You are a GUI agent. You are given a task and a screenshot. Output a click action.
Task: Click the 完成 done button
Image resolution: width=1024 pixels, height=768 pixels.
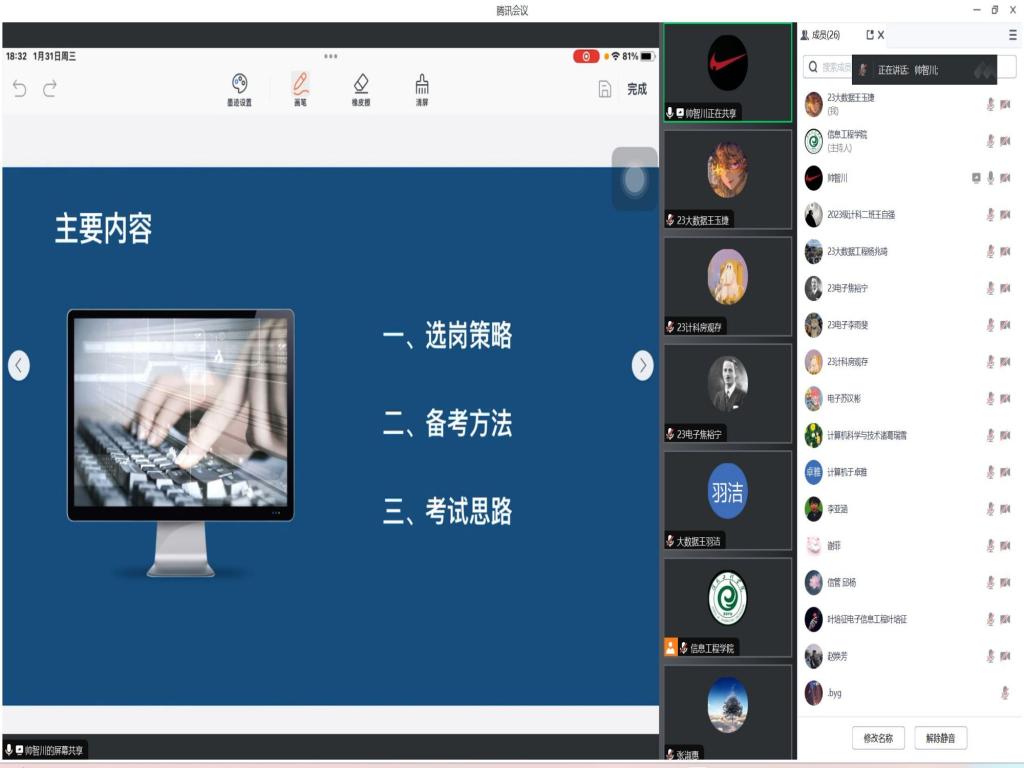tap(637, 89)
